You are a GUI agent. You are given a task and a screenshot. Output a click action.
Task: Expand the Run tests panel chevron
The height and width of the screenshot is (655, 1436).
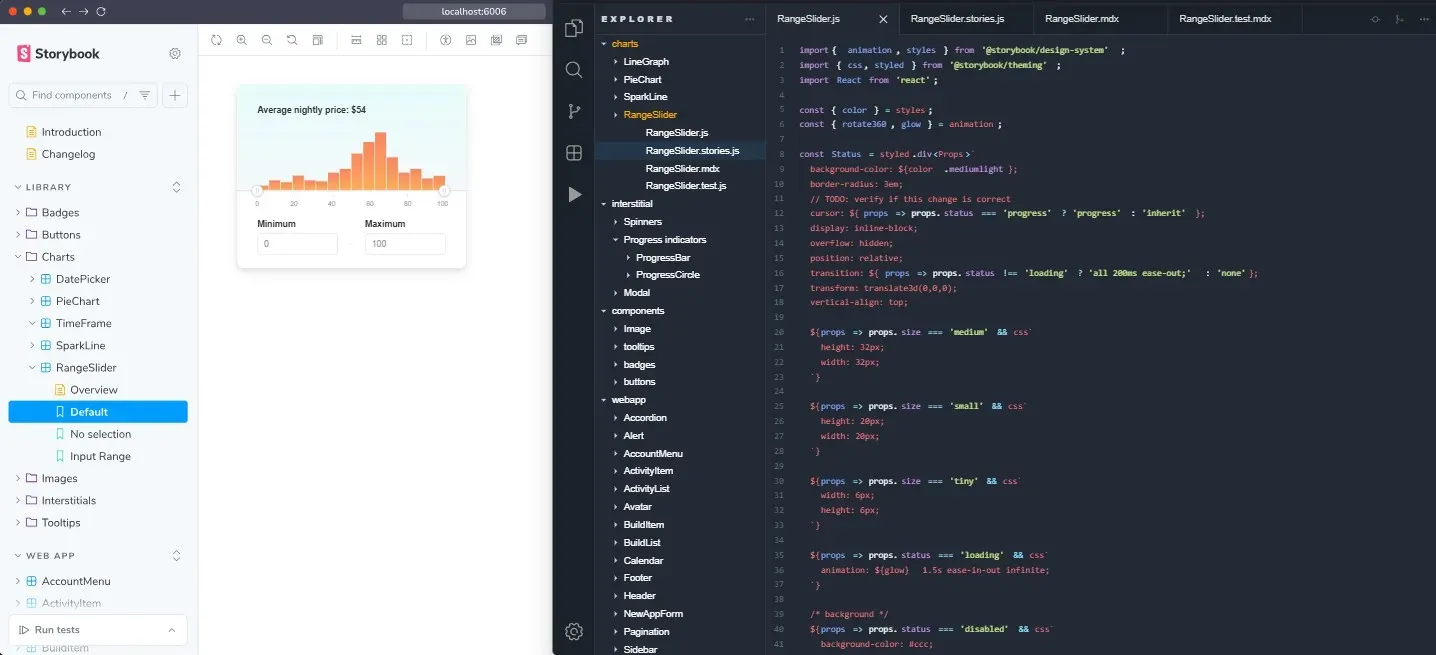(172, 630)
